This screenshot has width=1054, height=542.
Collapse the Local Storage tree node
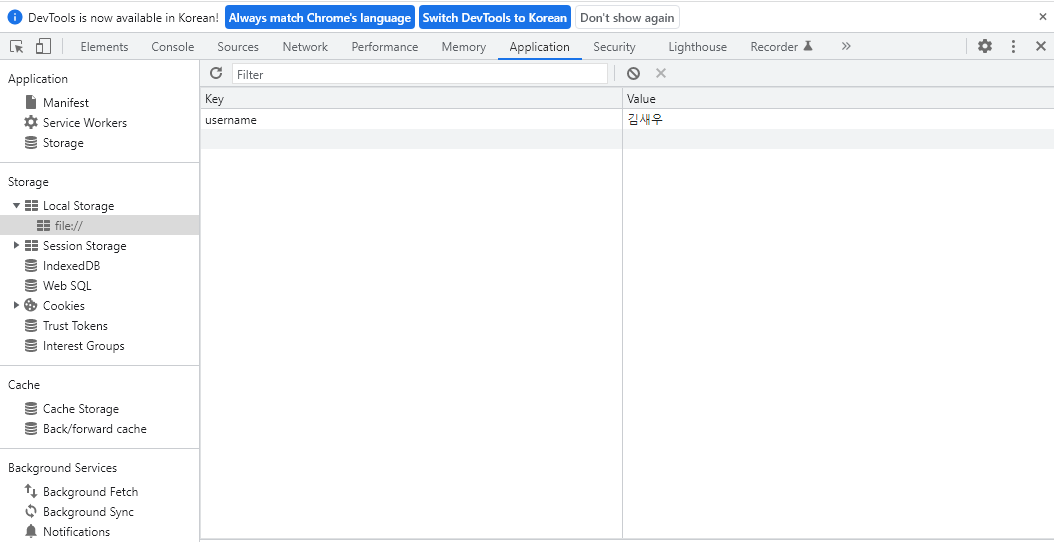[x=17, y=206]
